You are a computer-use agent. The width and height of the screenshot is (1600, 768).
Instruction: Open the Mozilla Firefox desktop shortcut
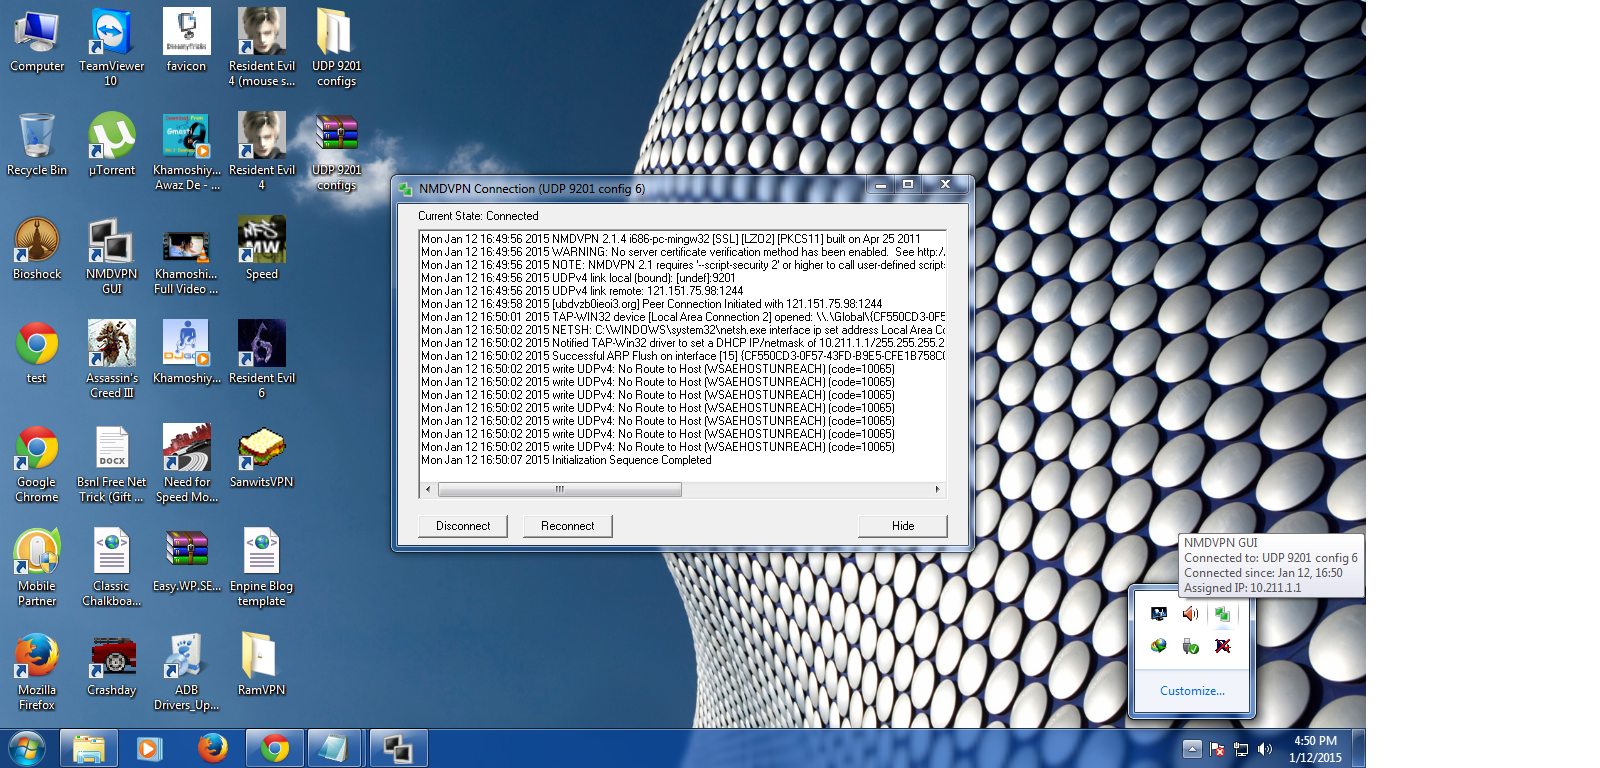[37, 671]
